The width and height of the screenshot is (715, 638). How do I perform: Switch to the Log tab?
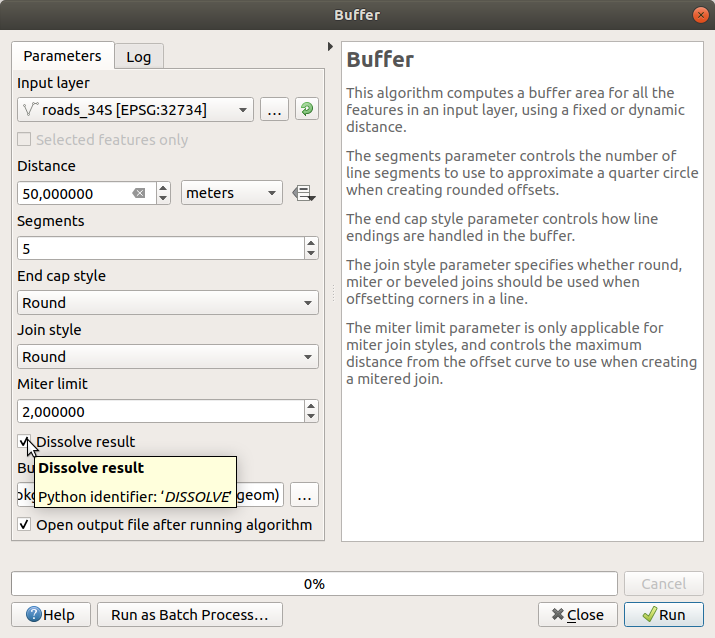pos(138,57)
